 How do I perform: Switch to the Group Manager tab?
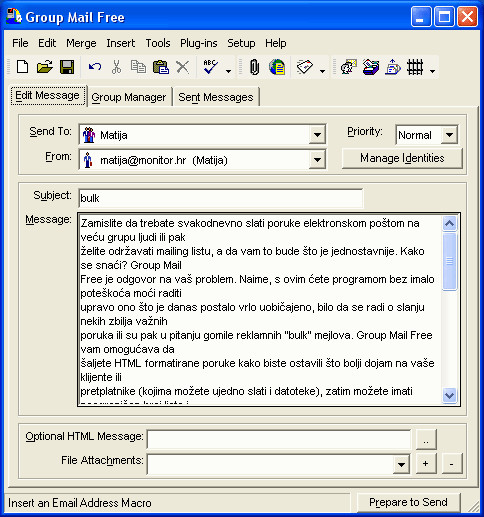[x=129, y=97]
